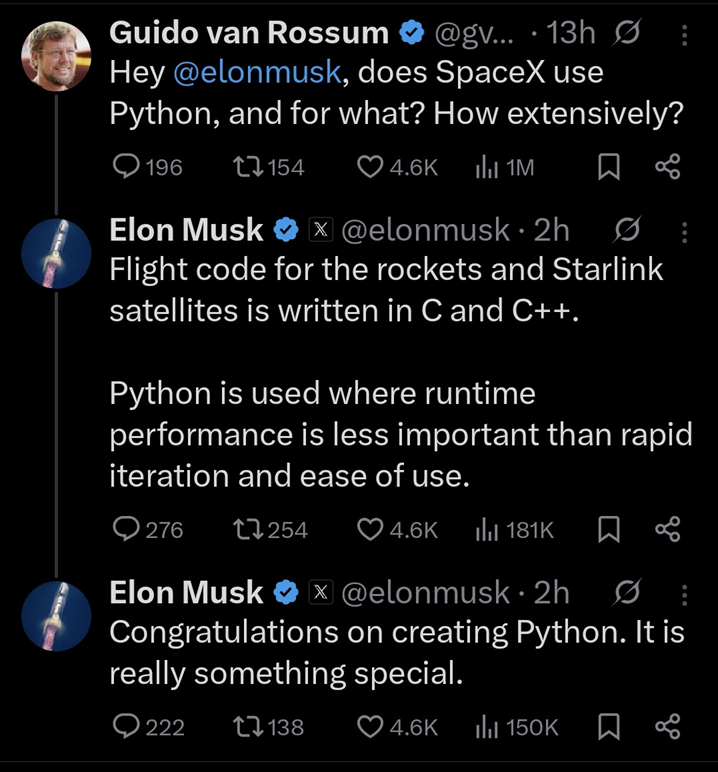Image resolution: width=718 pixels, height=772 pixels.
Task: Open more menu on Congratulations tweet
Action: coord(684,594)
